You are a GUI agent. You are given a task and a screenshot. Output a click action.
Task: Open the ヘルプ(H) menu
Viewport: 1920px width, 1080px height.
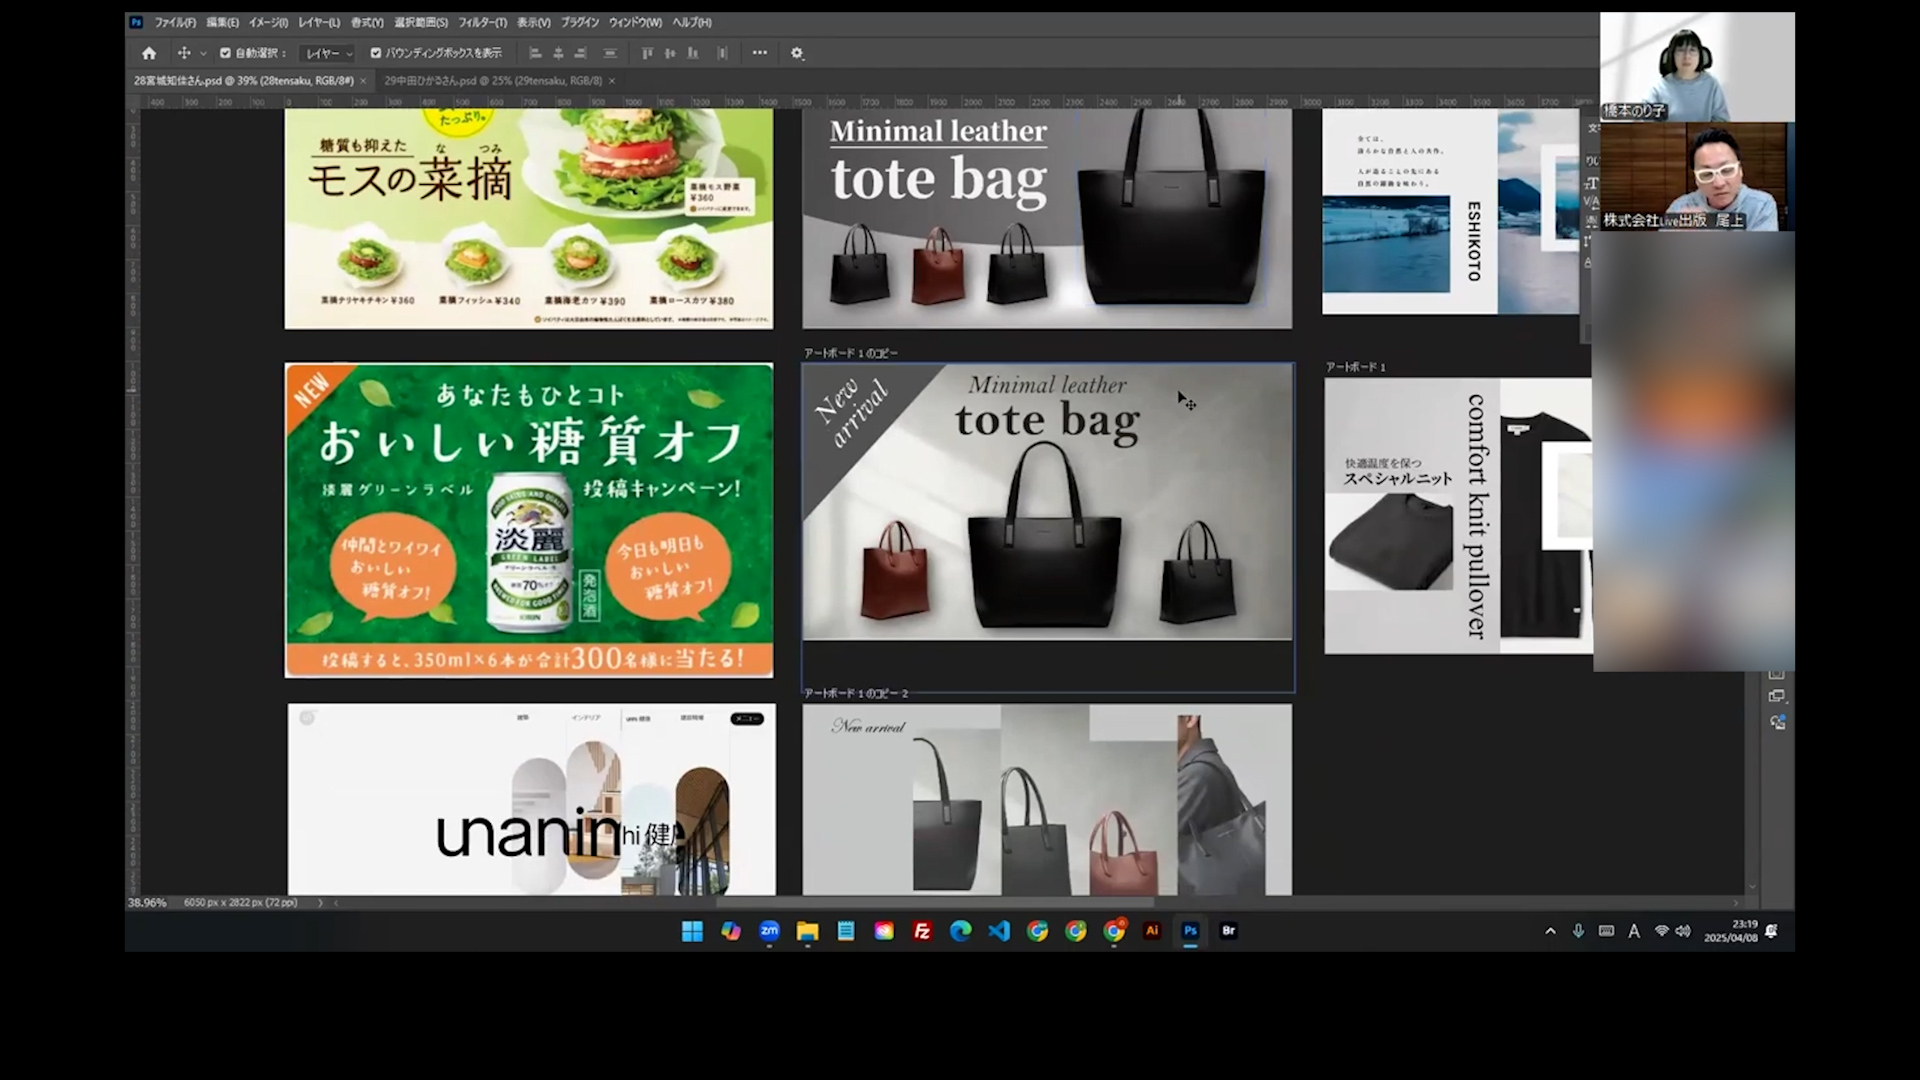pos(692,22)
